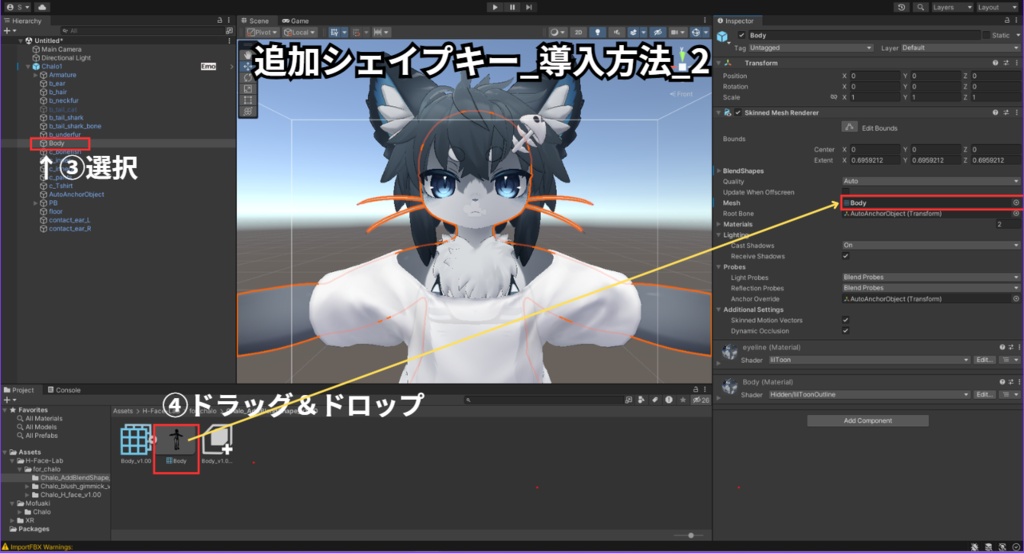Screen dimensions: 1024x554
Task: Open the Layers dropdown
Action: click(x=951, y=7)
